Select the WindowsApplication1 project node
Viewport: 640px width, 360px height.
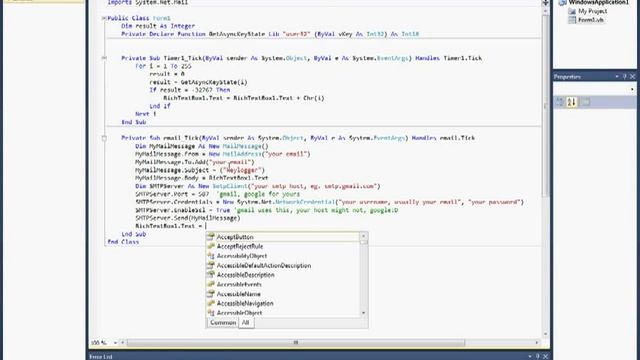coord(598,2)
